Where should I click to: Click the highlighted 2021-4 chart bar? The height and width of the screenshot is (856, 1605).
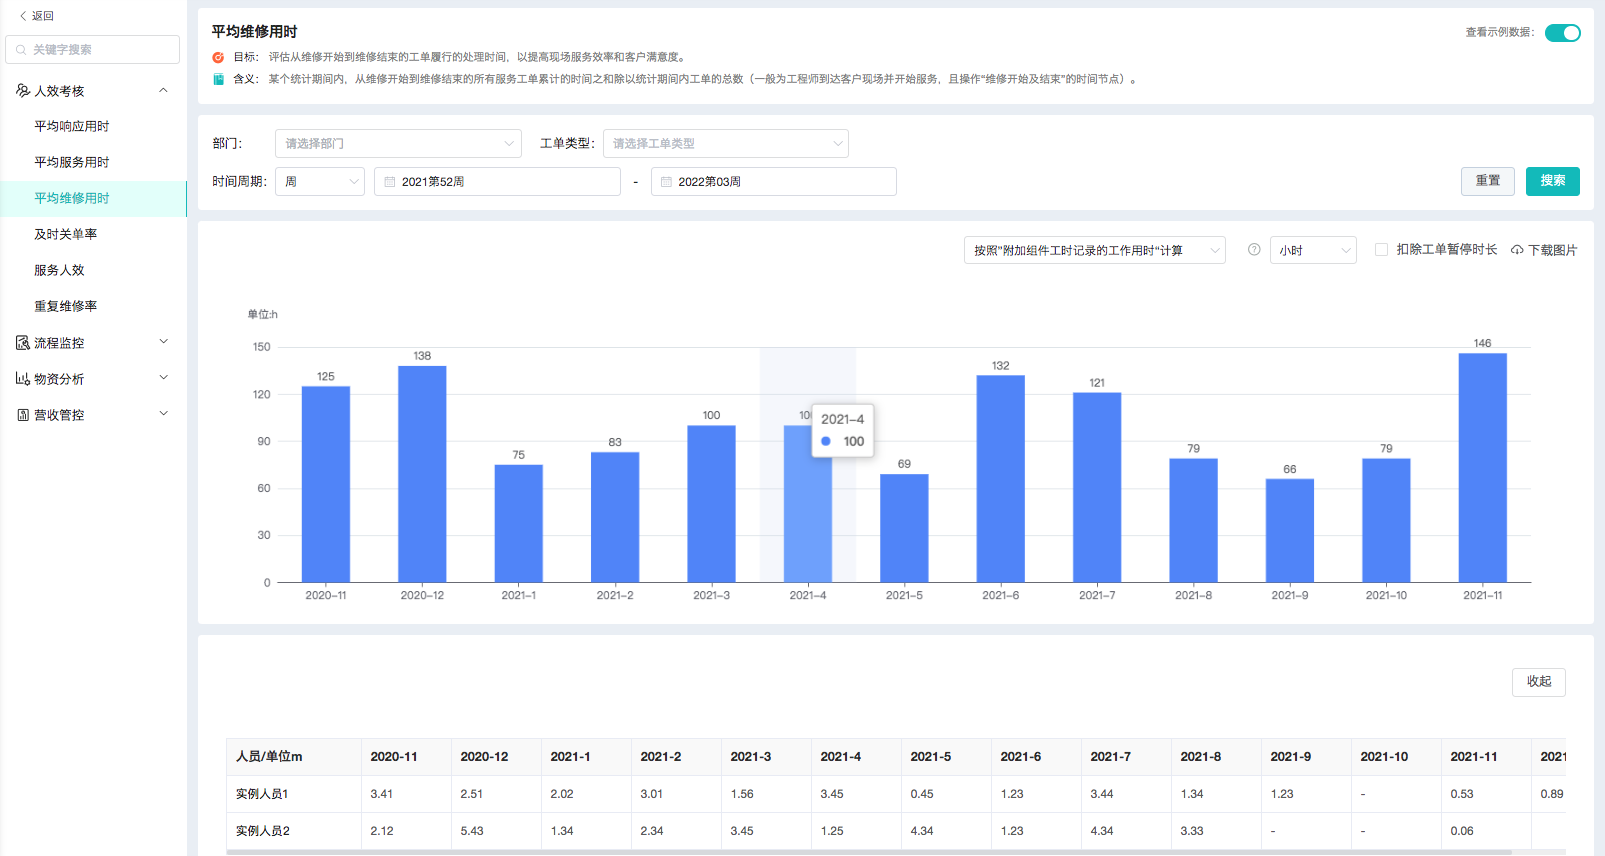click(x=808, y=504)
